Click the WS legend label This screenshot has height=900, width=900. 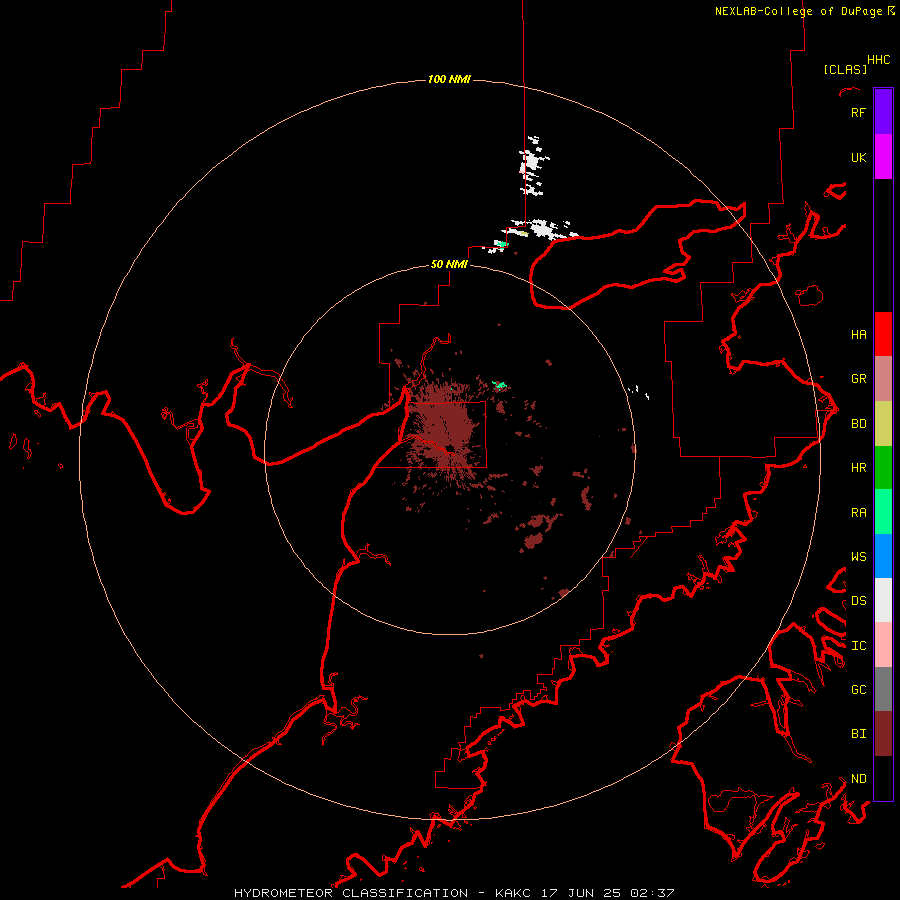(x=858, y=557)
